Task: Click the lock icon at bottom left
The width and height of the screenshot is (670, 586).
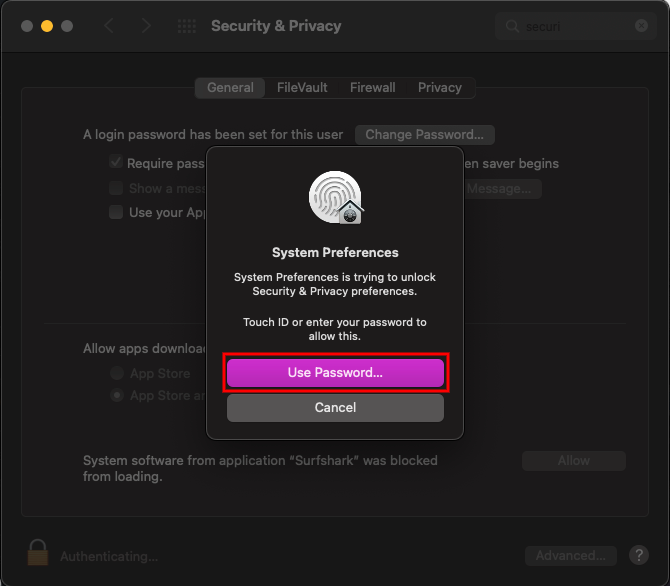Action: click(38, 552)
